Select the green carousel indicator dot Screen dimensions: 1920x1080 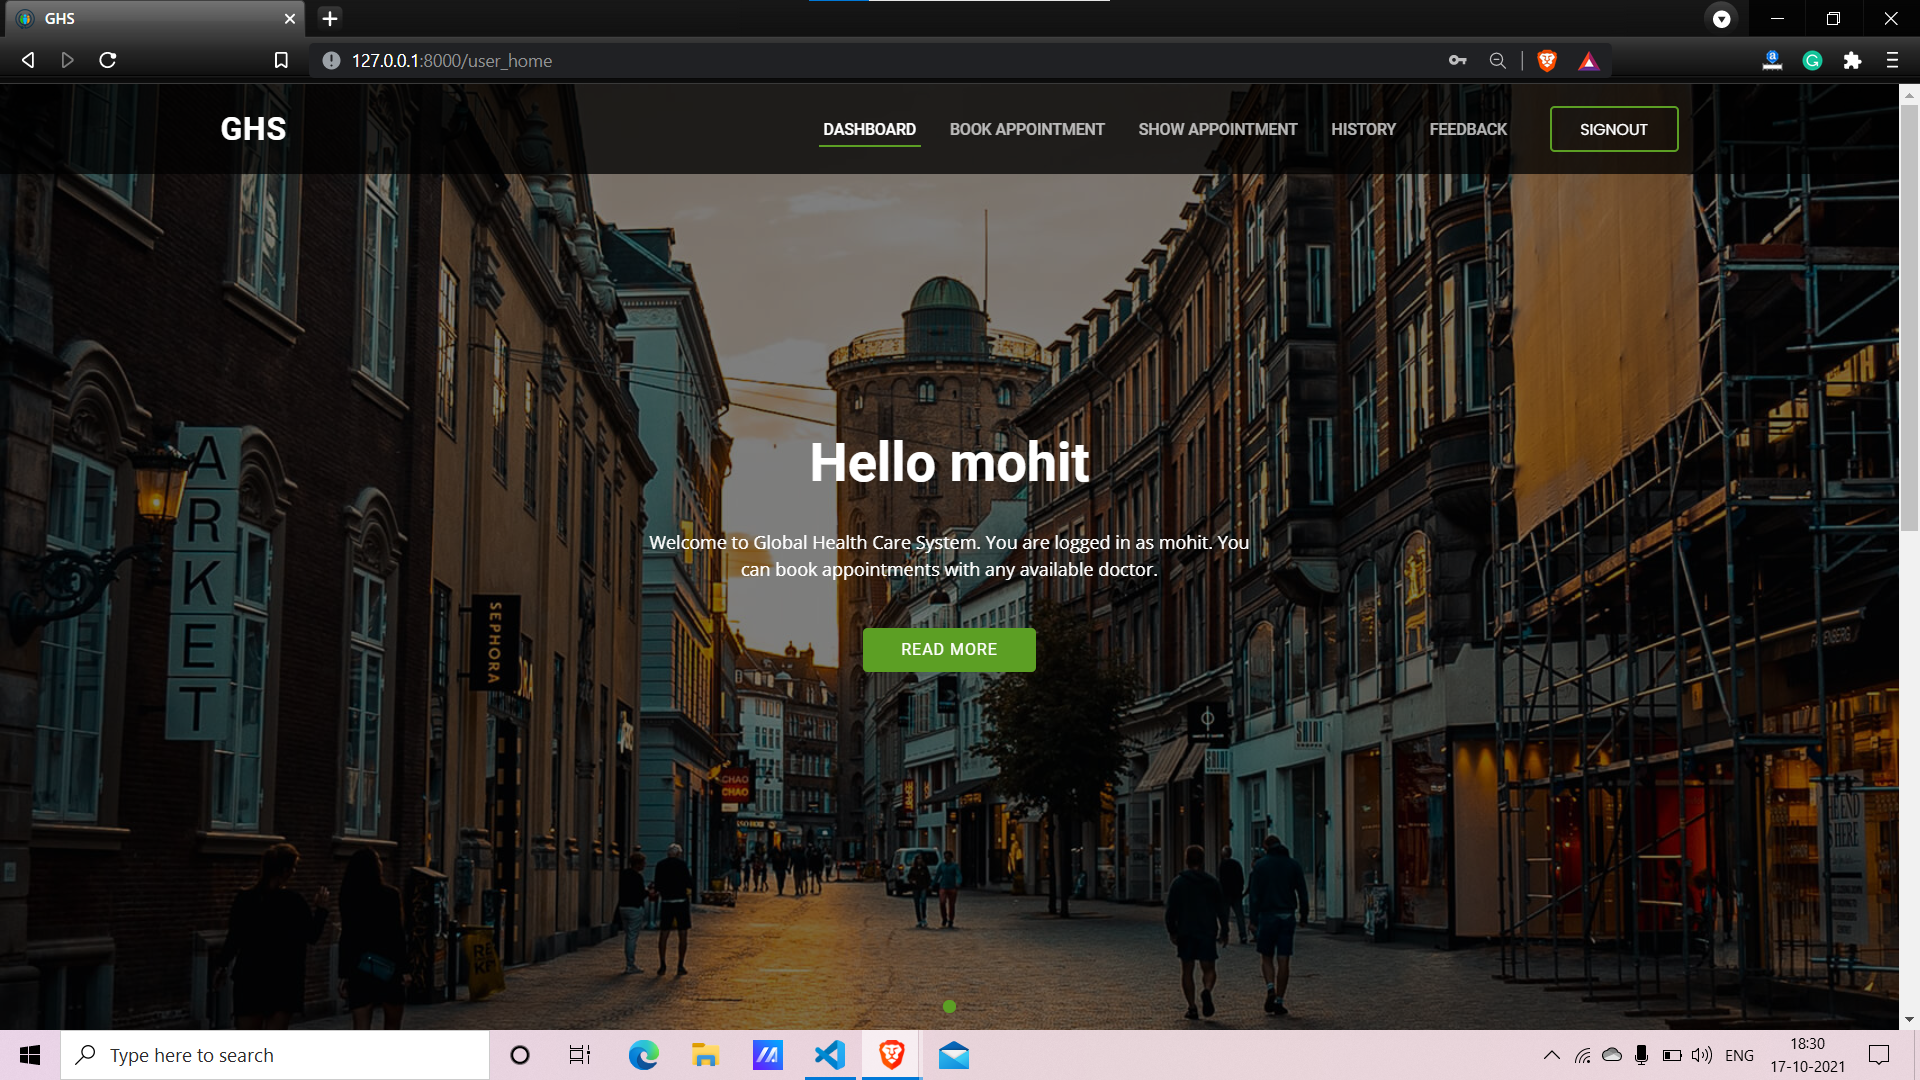point(949,1007)
